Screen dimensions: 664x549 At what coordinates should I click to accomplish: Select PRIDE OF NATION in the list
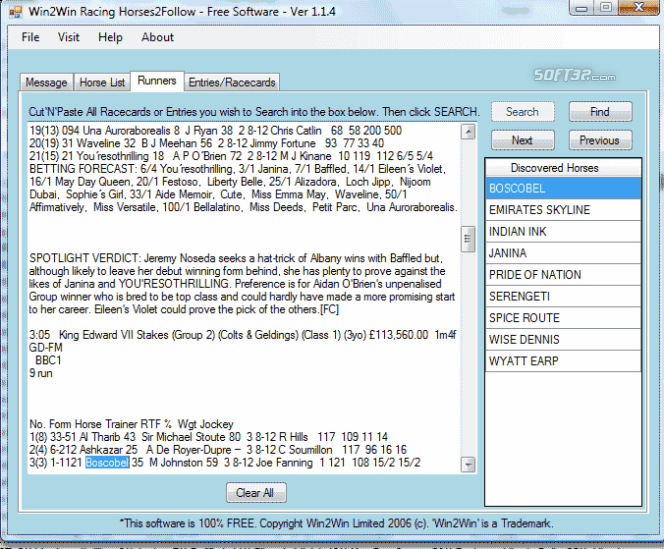(563, 274)
